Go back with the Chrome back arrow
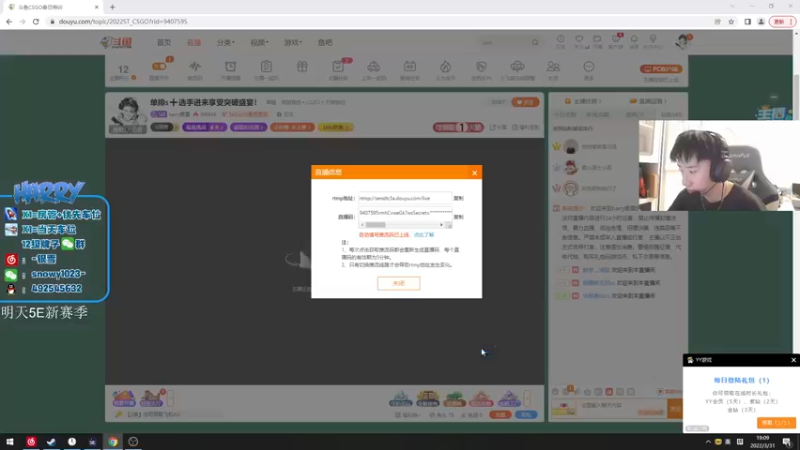Viewport: 800px width, 450px height. (9, 21)
